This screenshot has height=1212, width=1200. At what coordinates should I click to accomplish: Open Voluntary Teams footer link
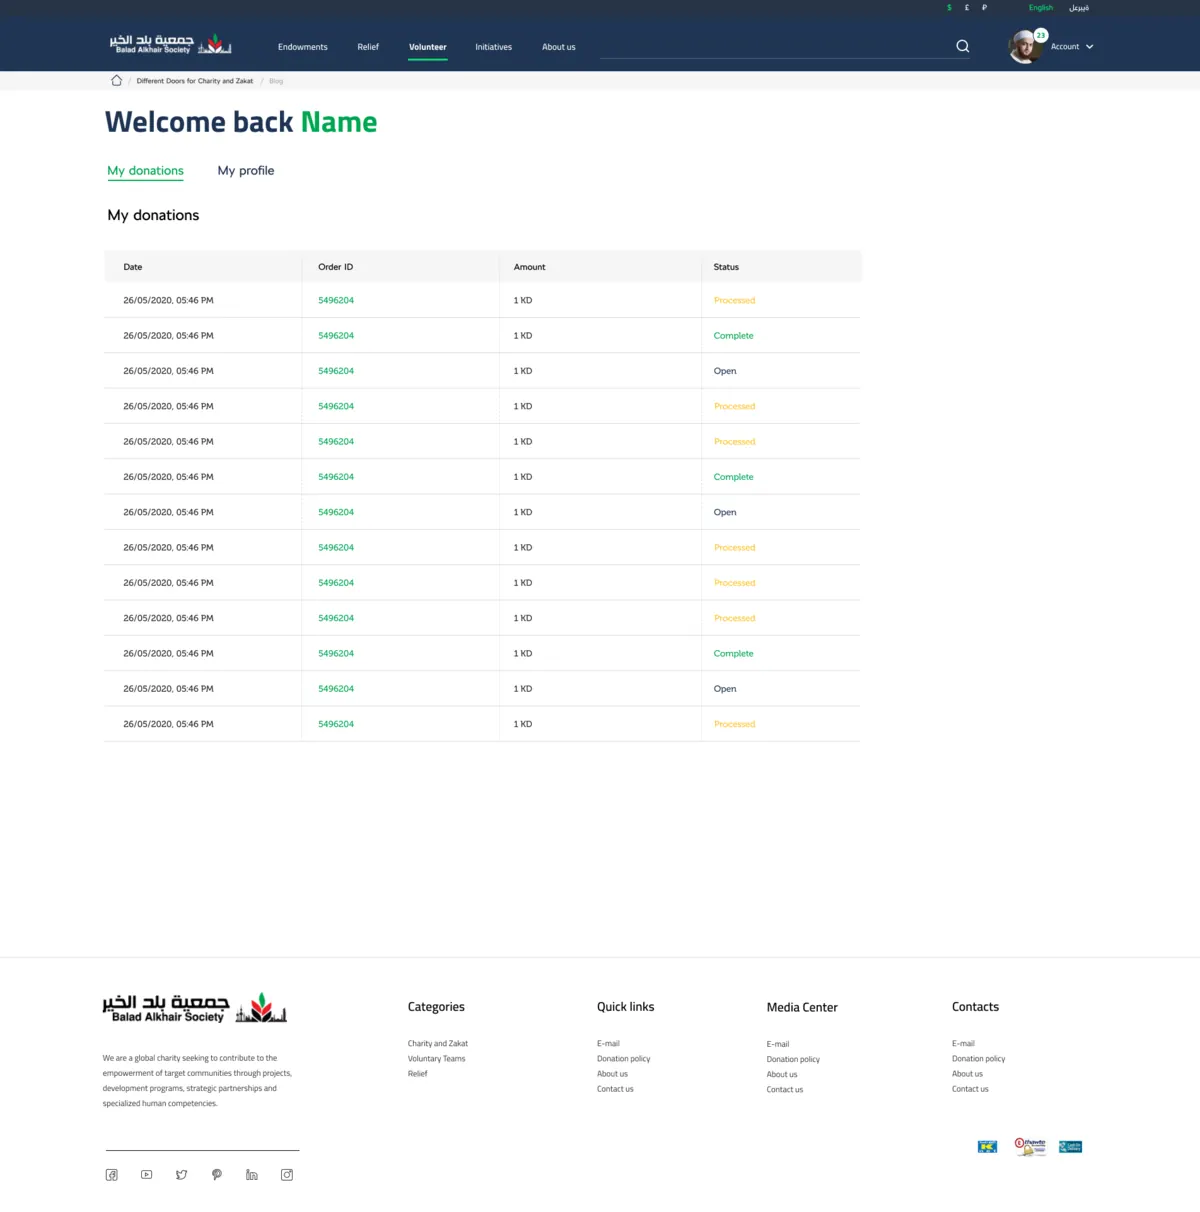[437, 1058]
